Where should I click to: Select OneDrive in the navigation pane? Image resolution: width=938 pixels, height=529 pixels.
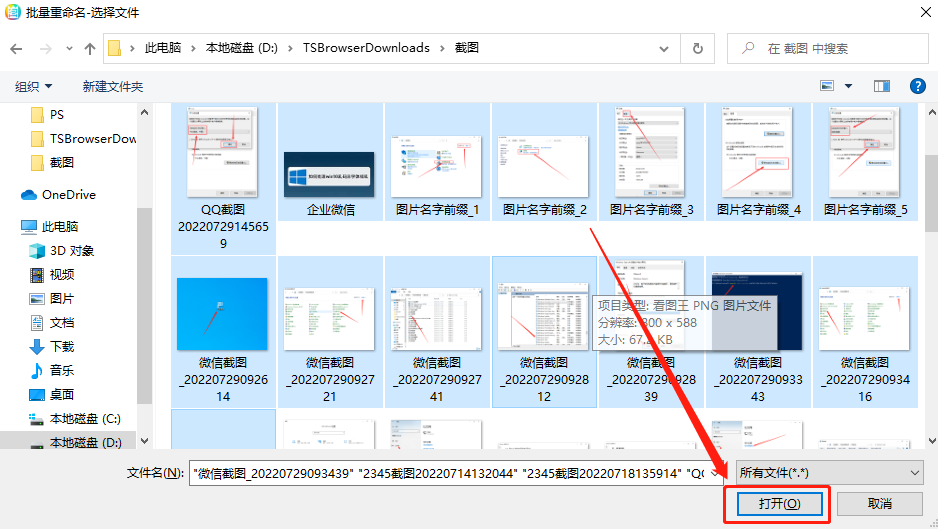tap(68, 194)
